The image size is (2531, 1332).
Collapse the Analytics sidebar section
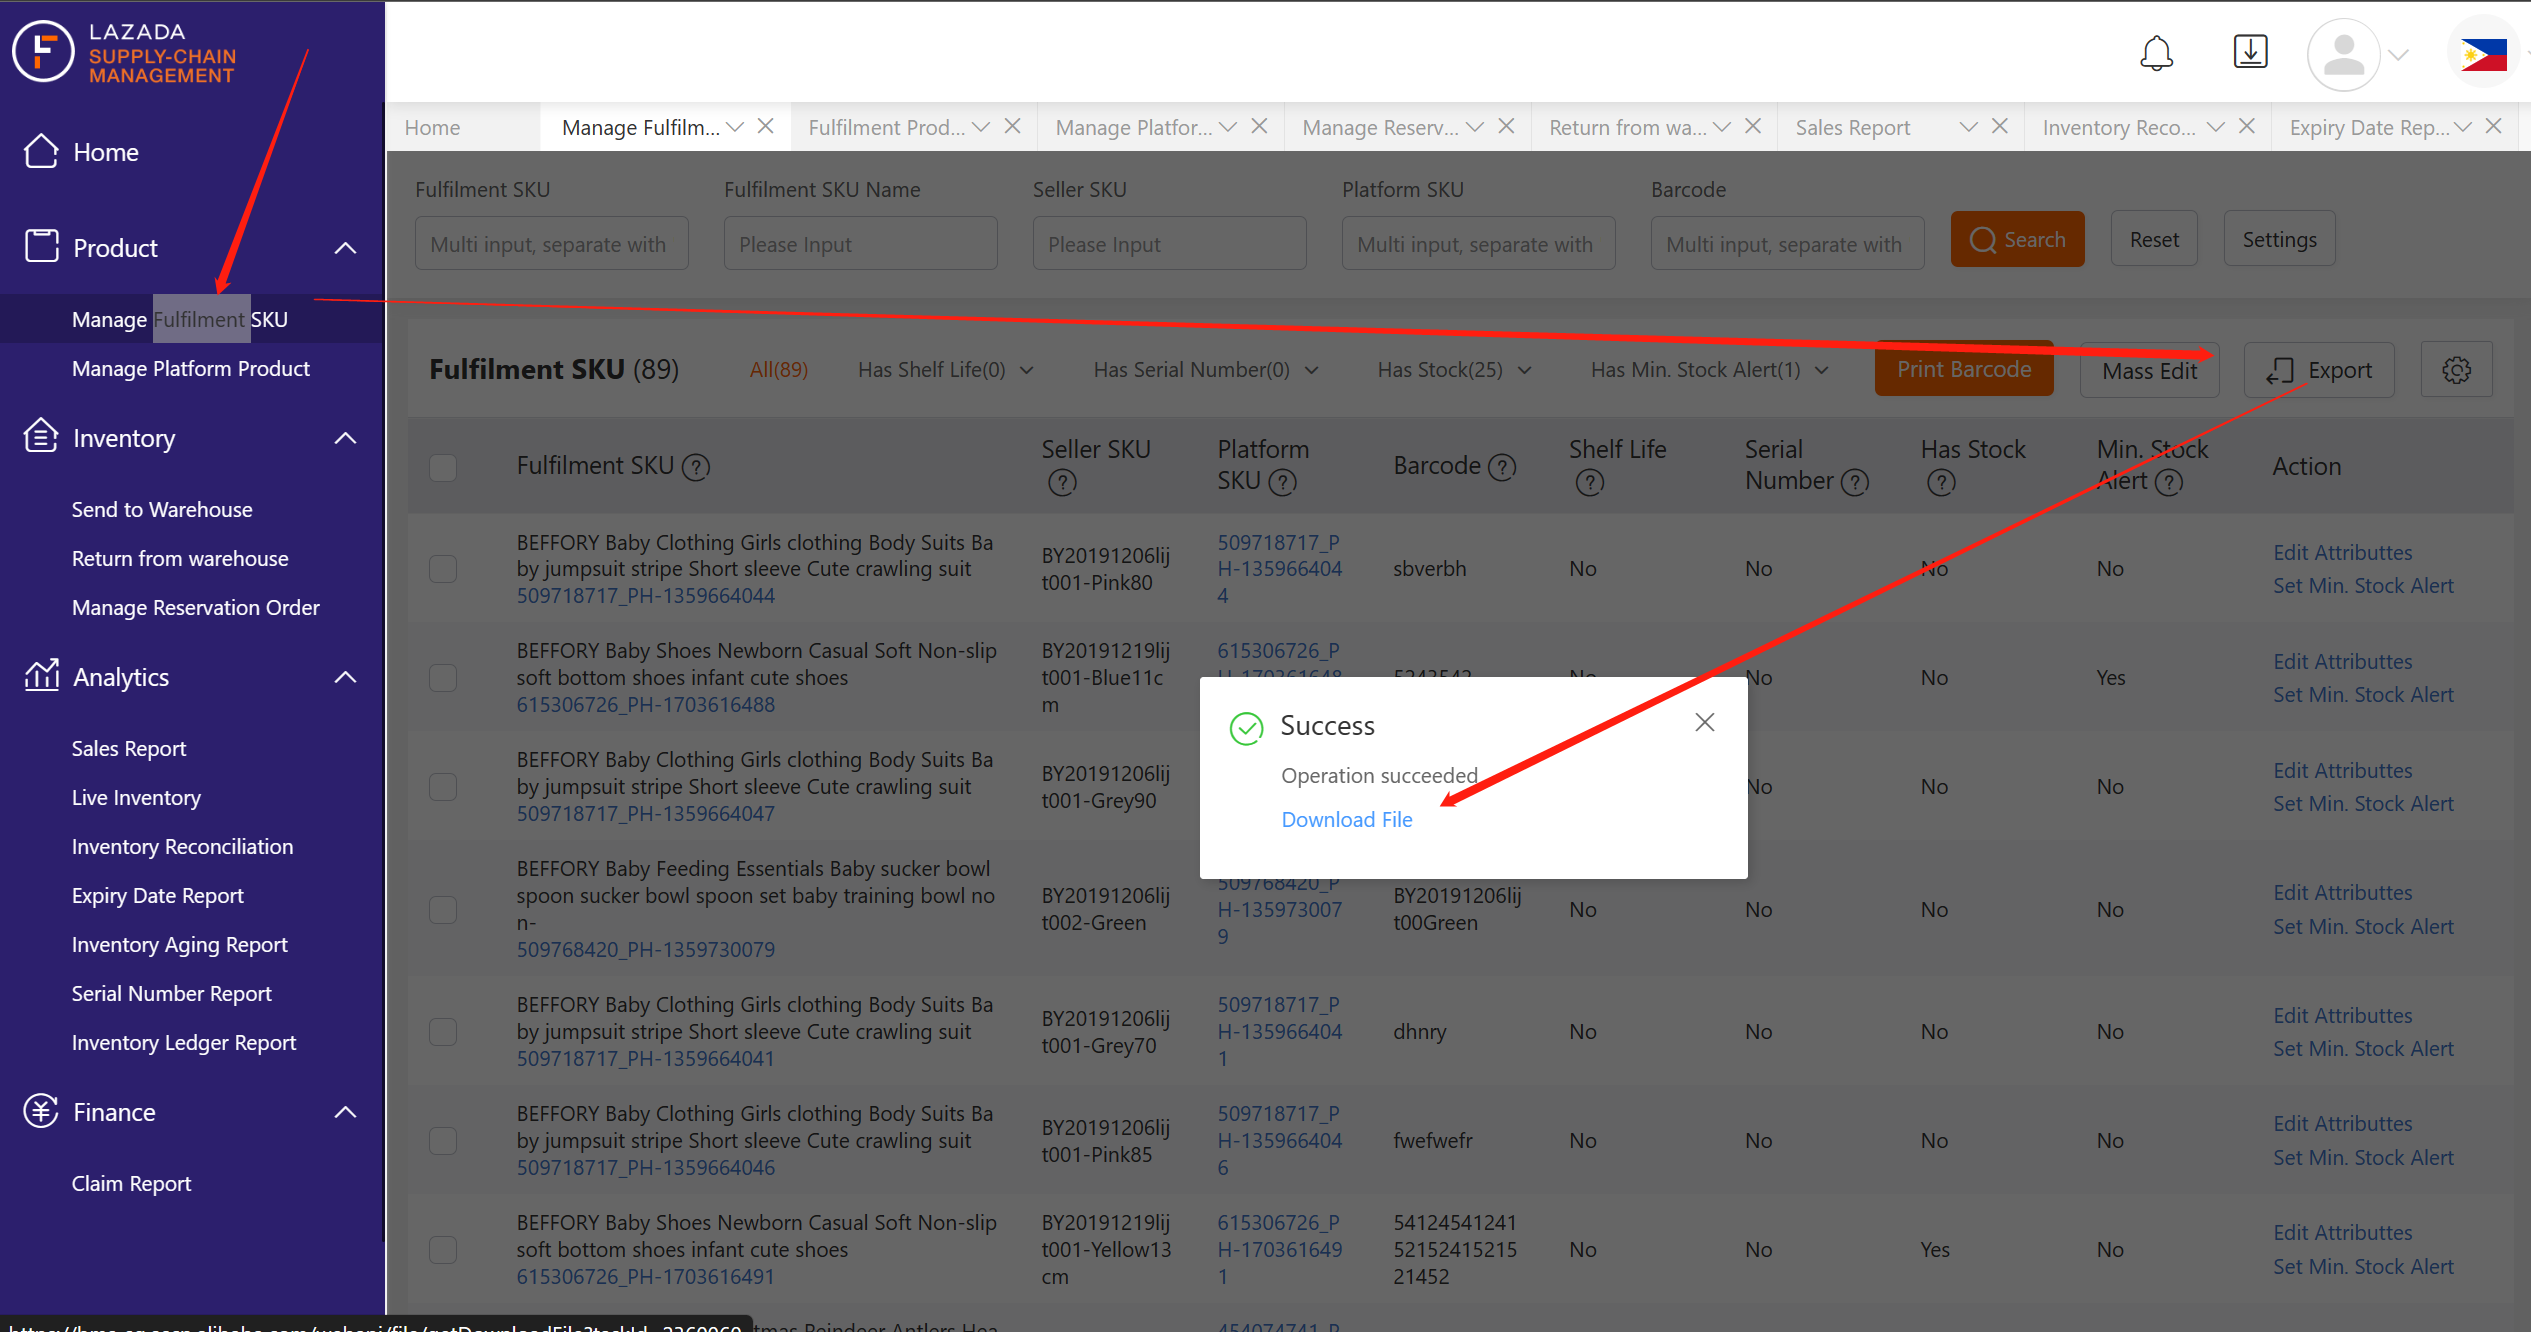(345, 677)
